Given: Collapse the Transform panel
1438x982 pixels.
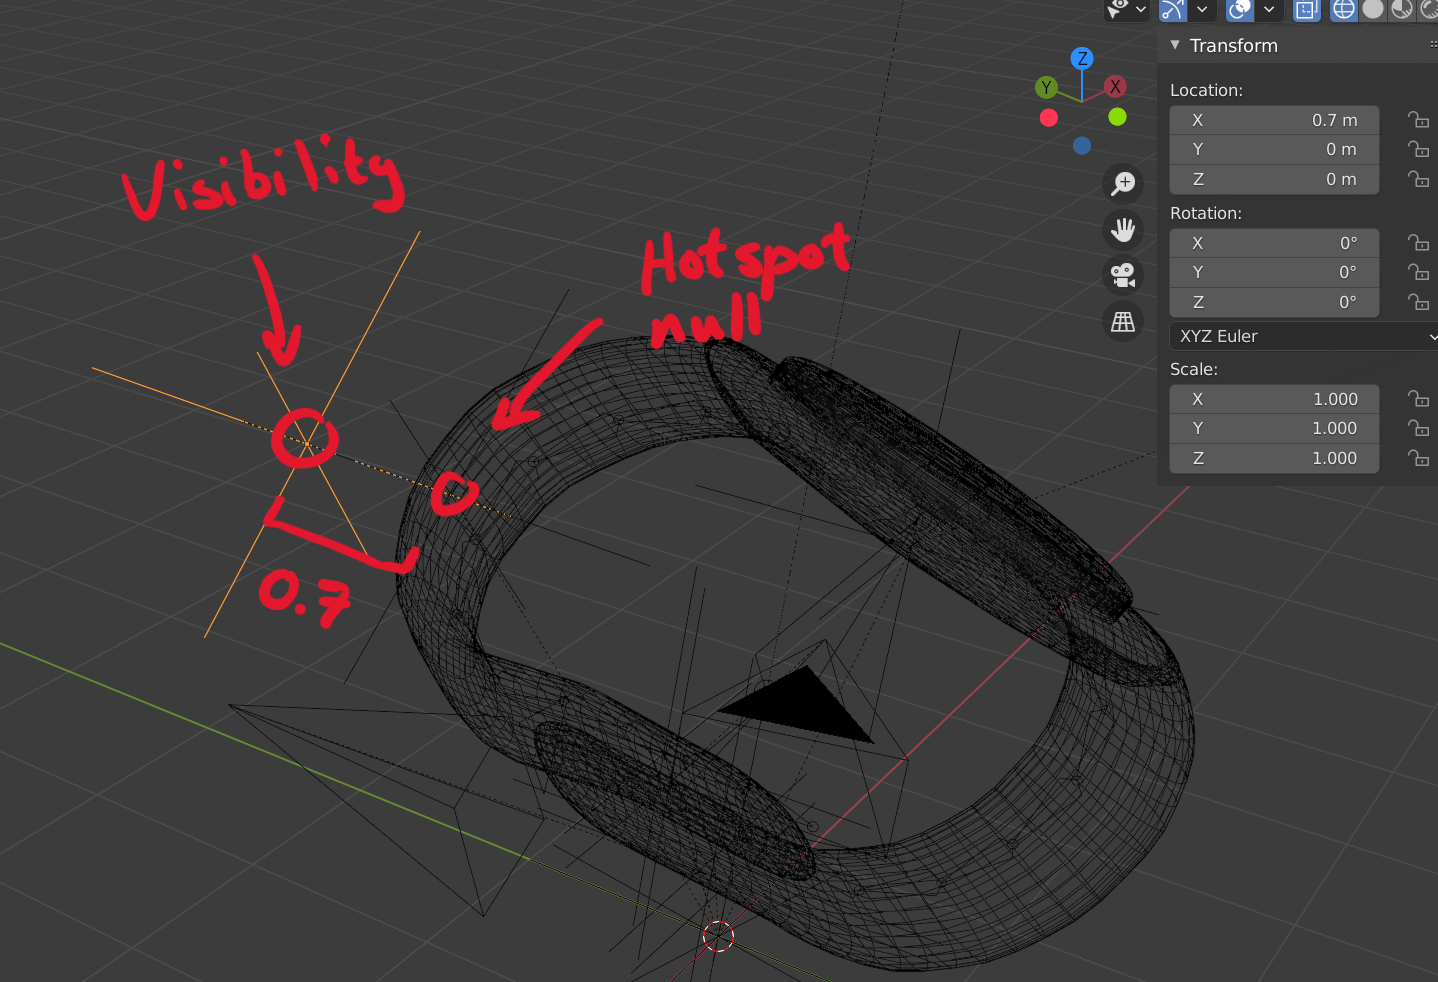Looking at the screenshot, I should [x=1175, y=45].
